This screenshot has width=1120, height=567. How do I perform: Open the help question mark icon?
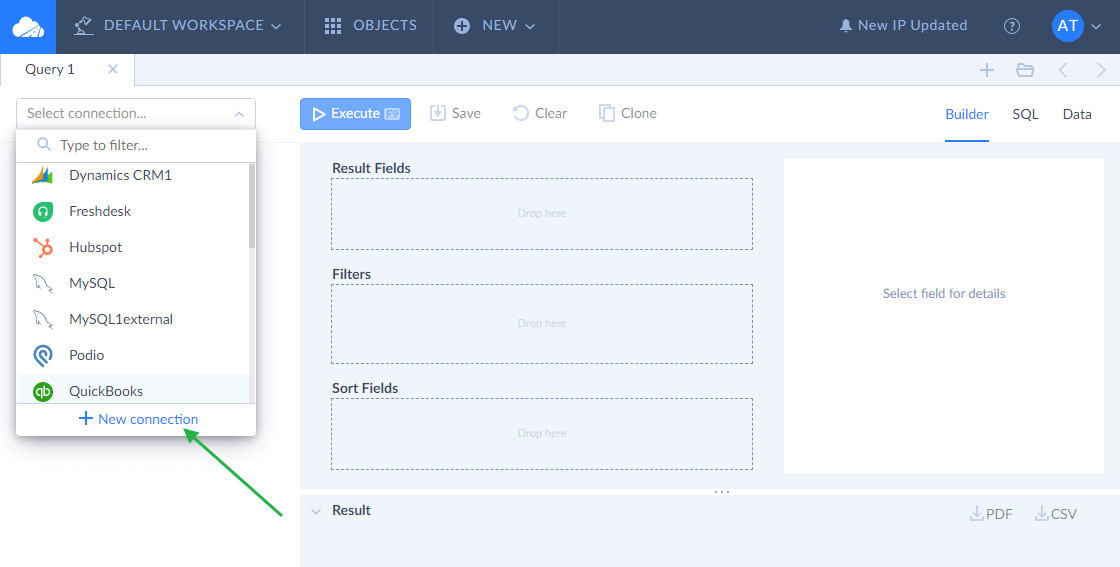tap(1012, 26)
